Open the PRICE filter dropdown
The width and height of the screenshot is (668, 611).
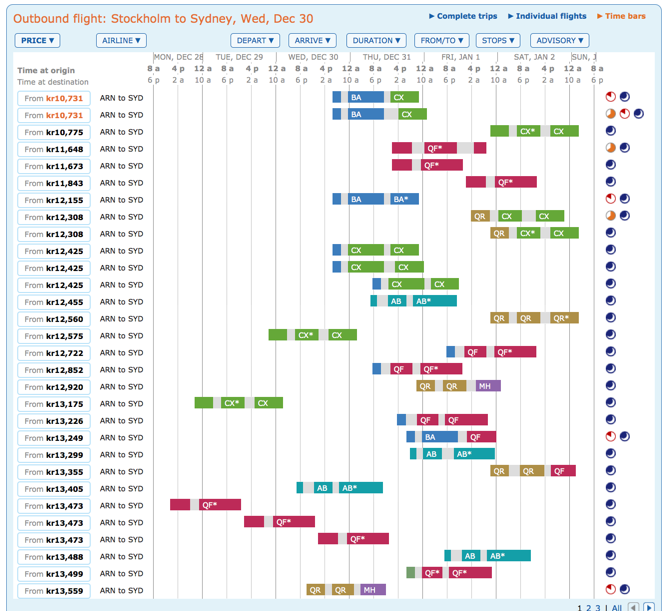coord(37,41)
